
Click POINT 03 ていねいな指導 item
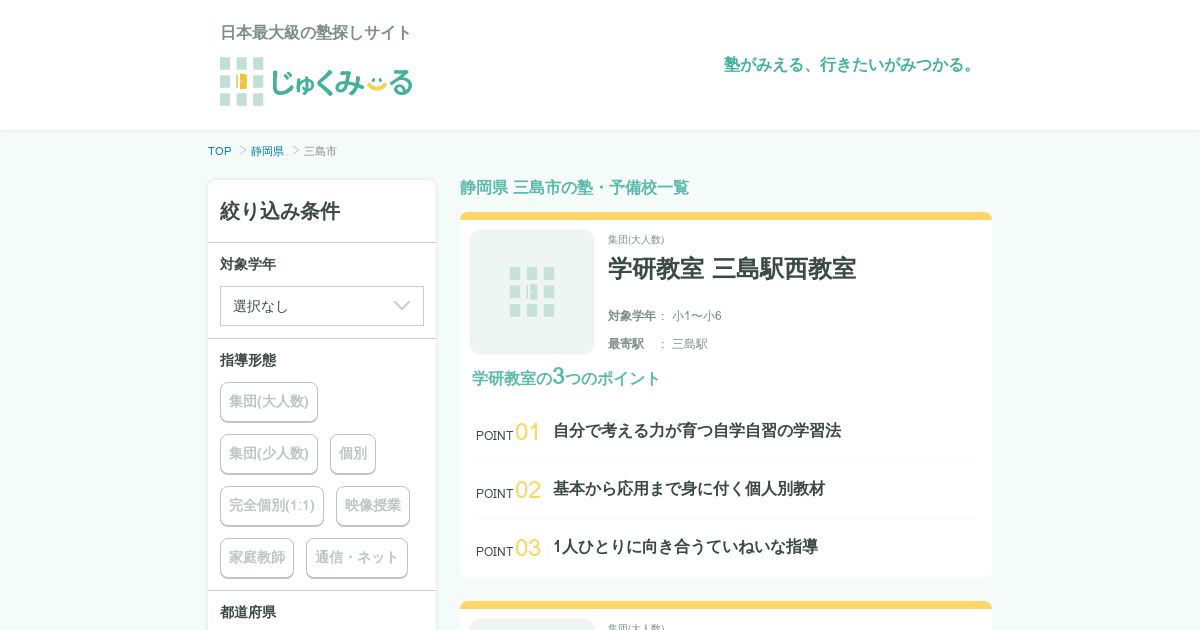(685, 547)
